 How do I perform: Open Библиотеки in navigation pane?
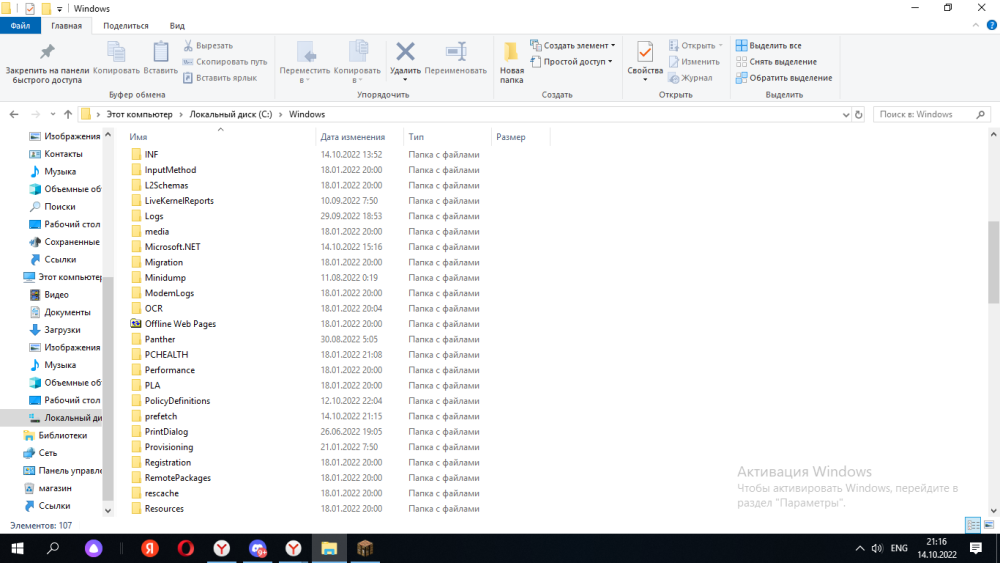click(x=62, y=435)
